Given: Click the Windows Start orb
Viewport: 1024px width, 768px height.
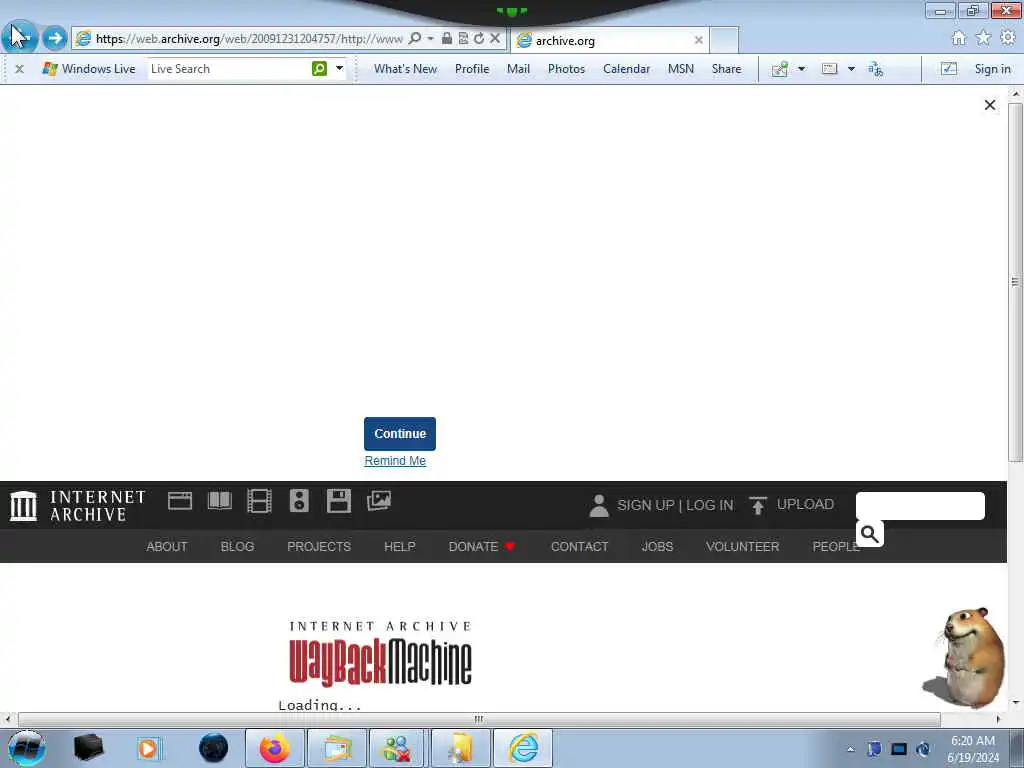Looking at the screenshot, I should pos(26,748).
